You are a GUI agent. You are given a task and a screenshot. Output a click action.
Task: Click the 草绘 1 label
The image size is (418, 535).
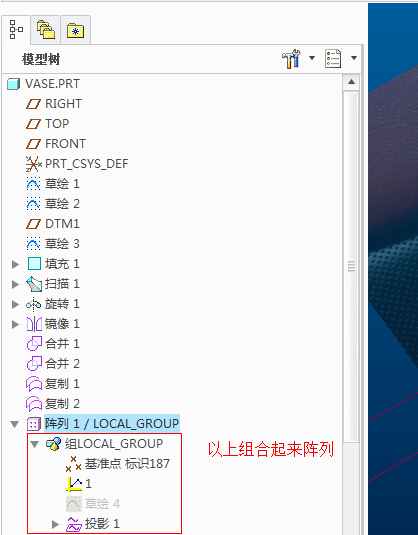coord(62,184)
